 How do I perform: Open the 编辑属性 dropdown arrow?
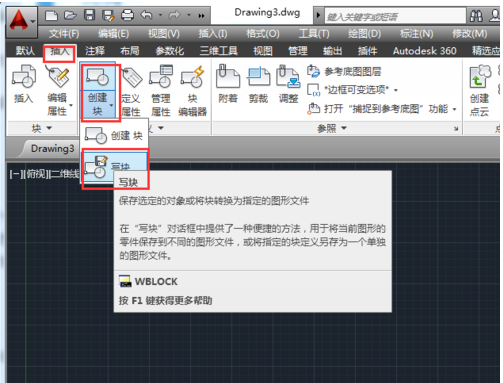71,105
